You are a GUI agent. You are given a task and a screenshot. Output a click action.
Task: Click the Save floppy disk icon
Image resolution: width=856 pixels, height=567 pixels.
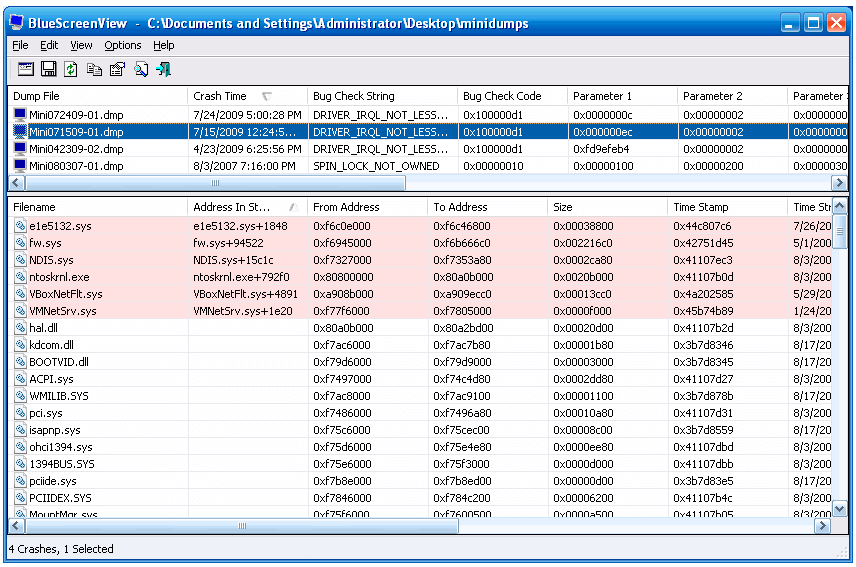[x=48, y=69]
